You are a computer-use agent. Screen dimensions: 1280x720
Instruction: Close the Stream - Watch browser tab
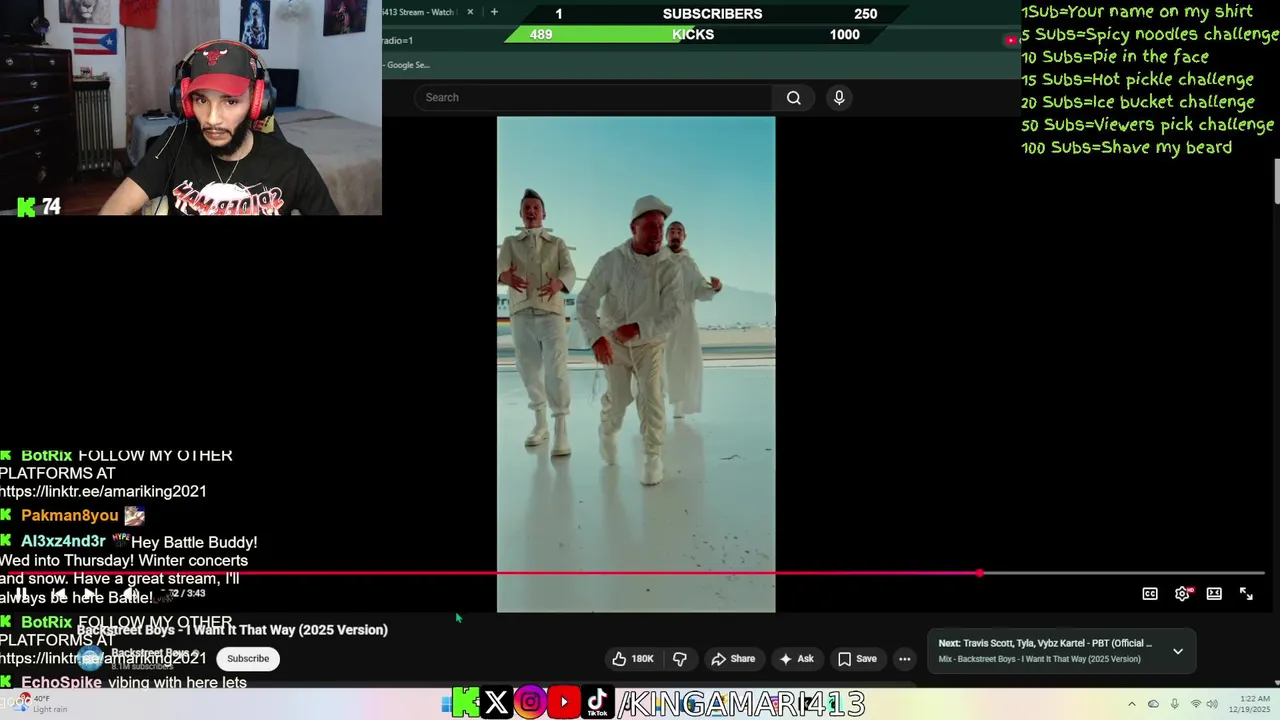click(x=470, y=12)
